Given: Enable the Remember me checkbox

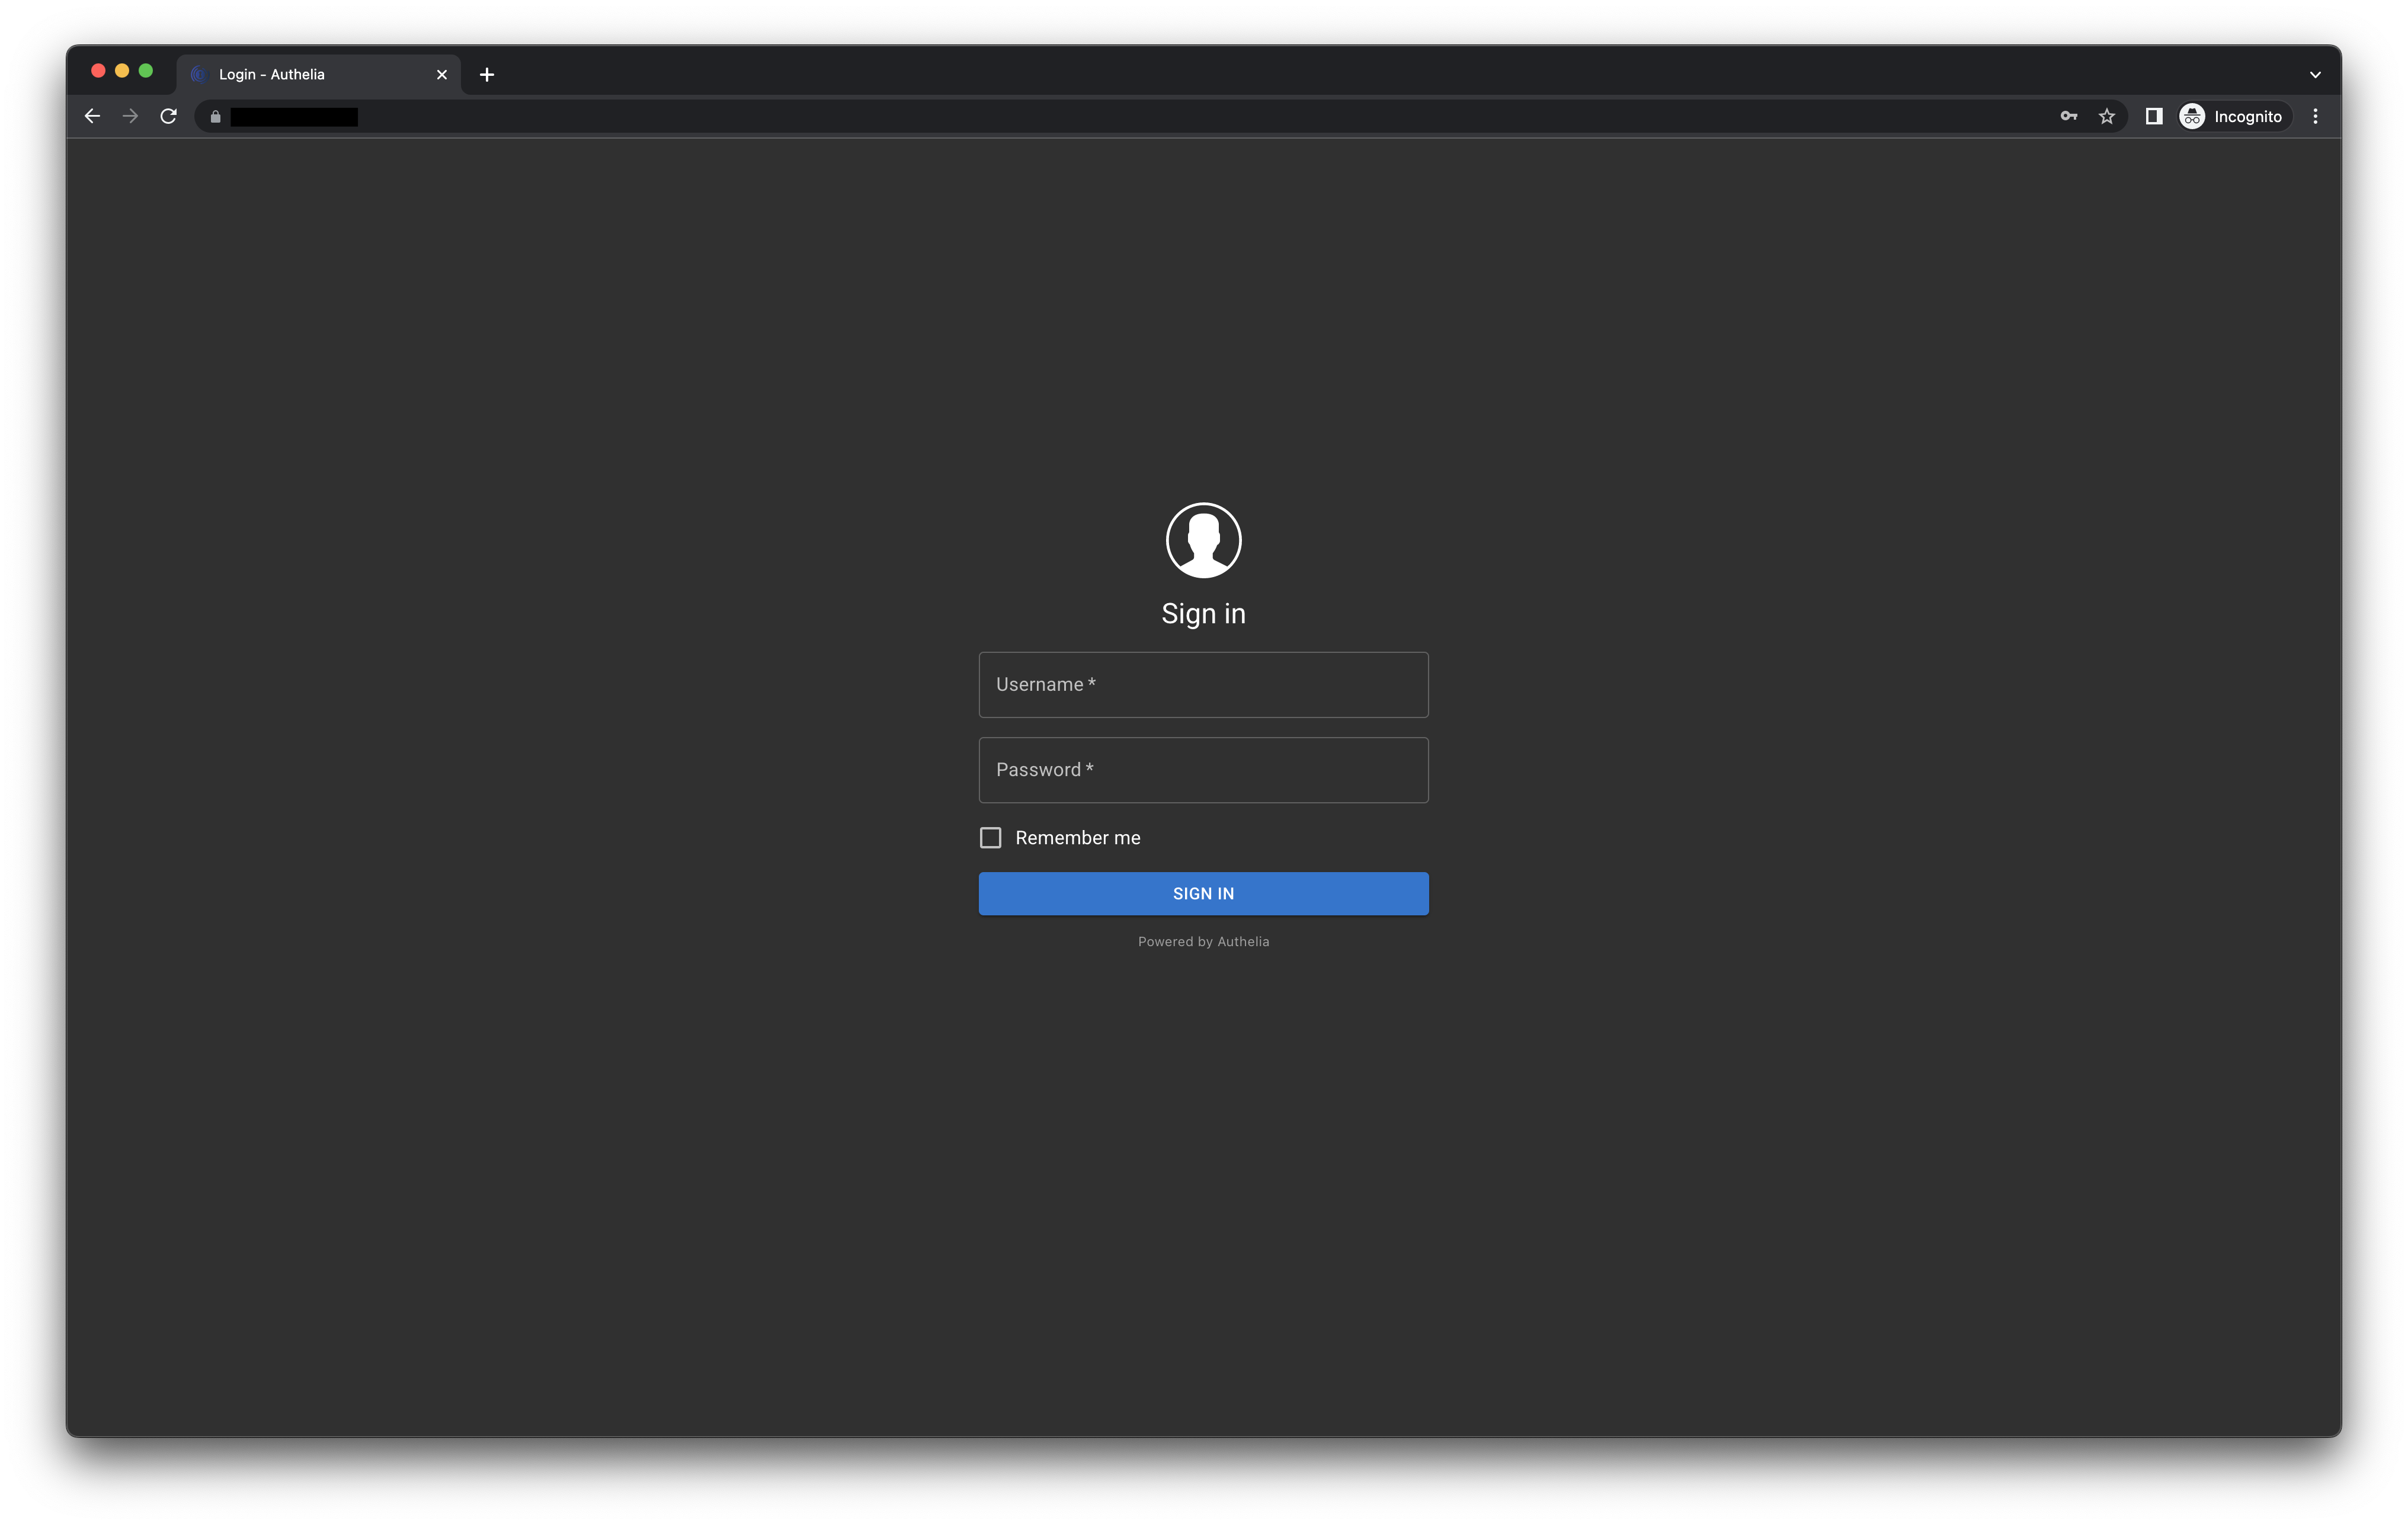Looking at the screenshot, I should click(x=990, y=837).
